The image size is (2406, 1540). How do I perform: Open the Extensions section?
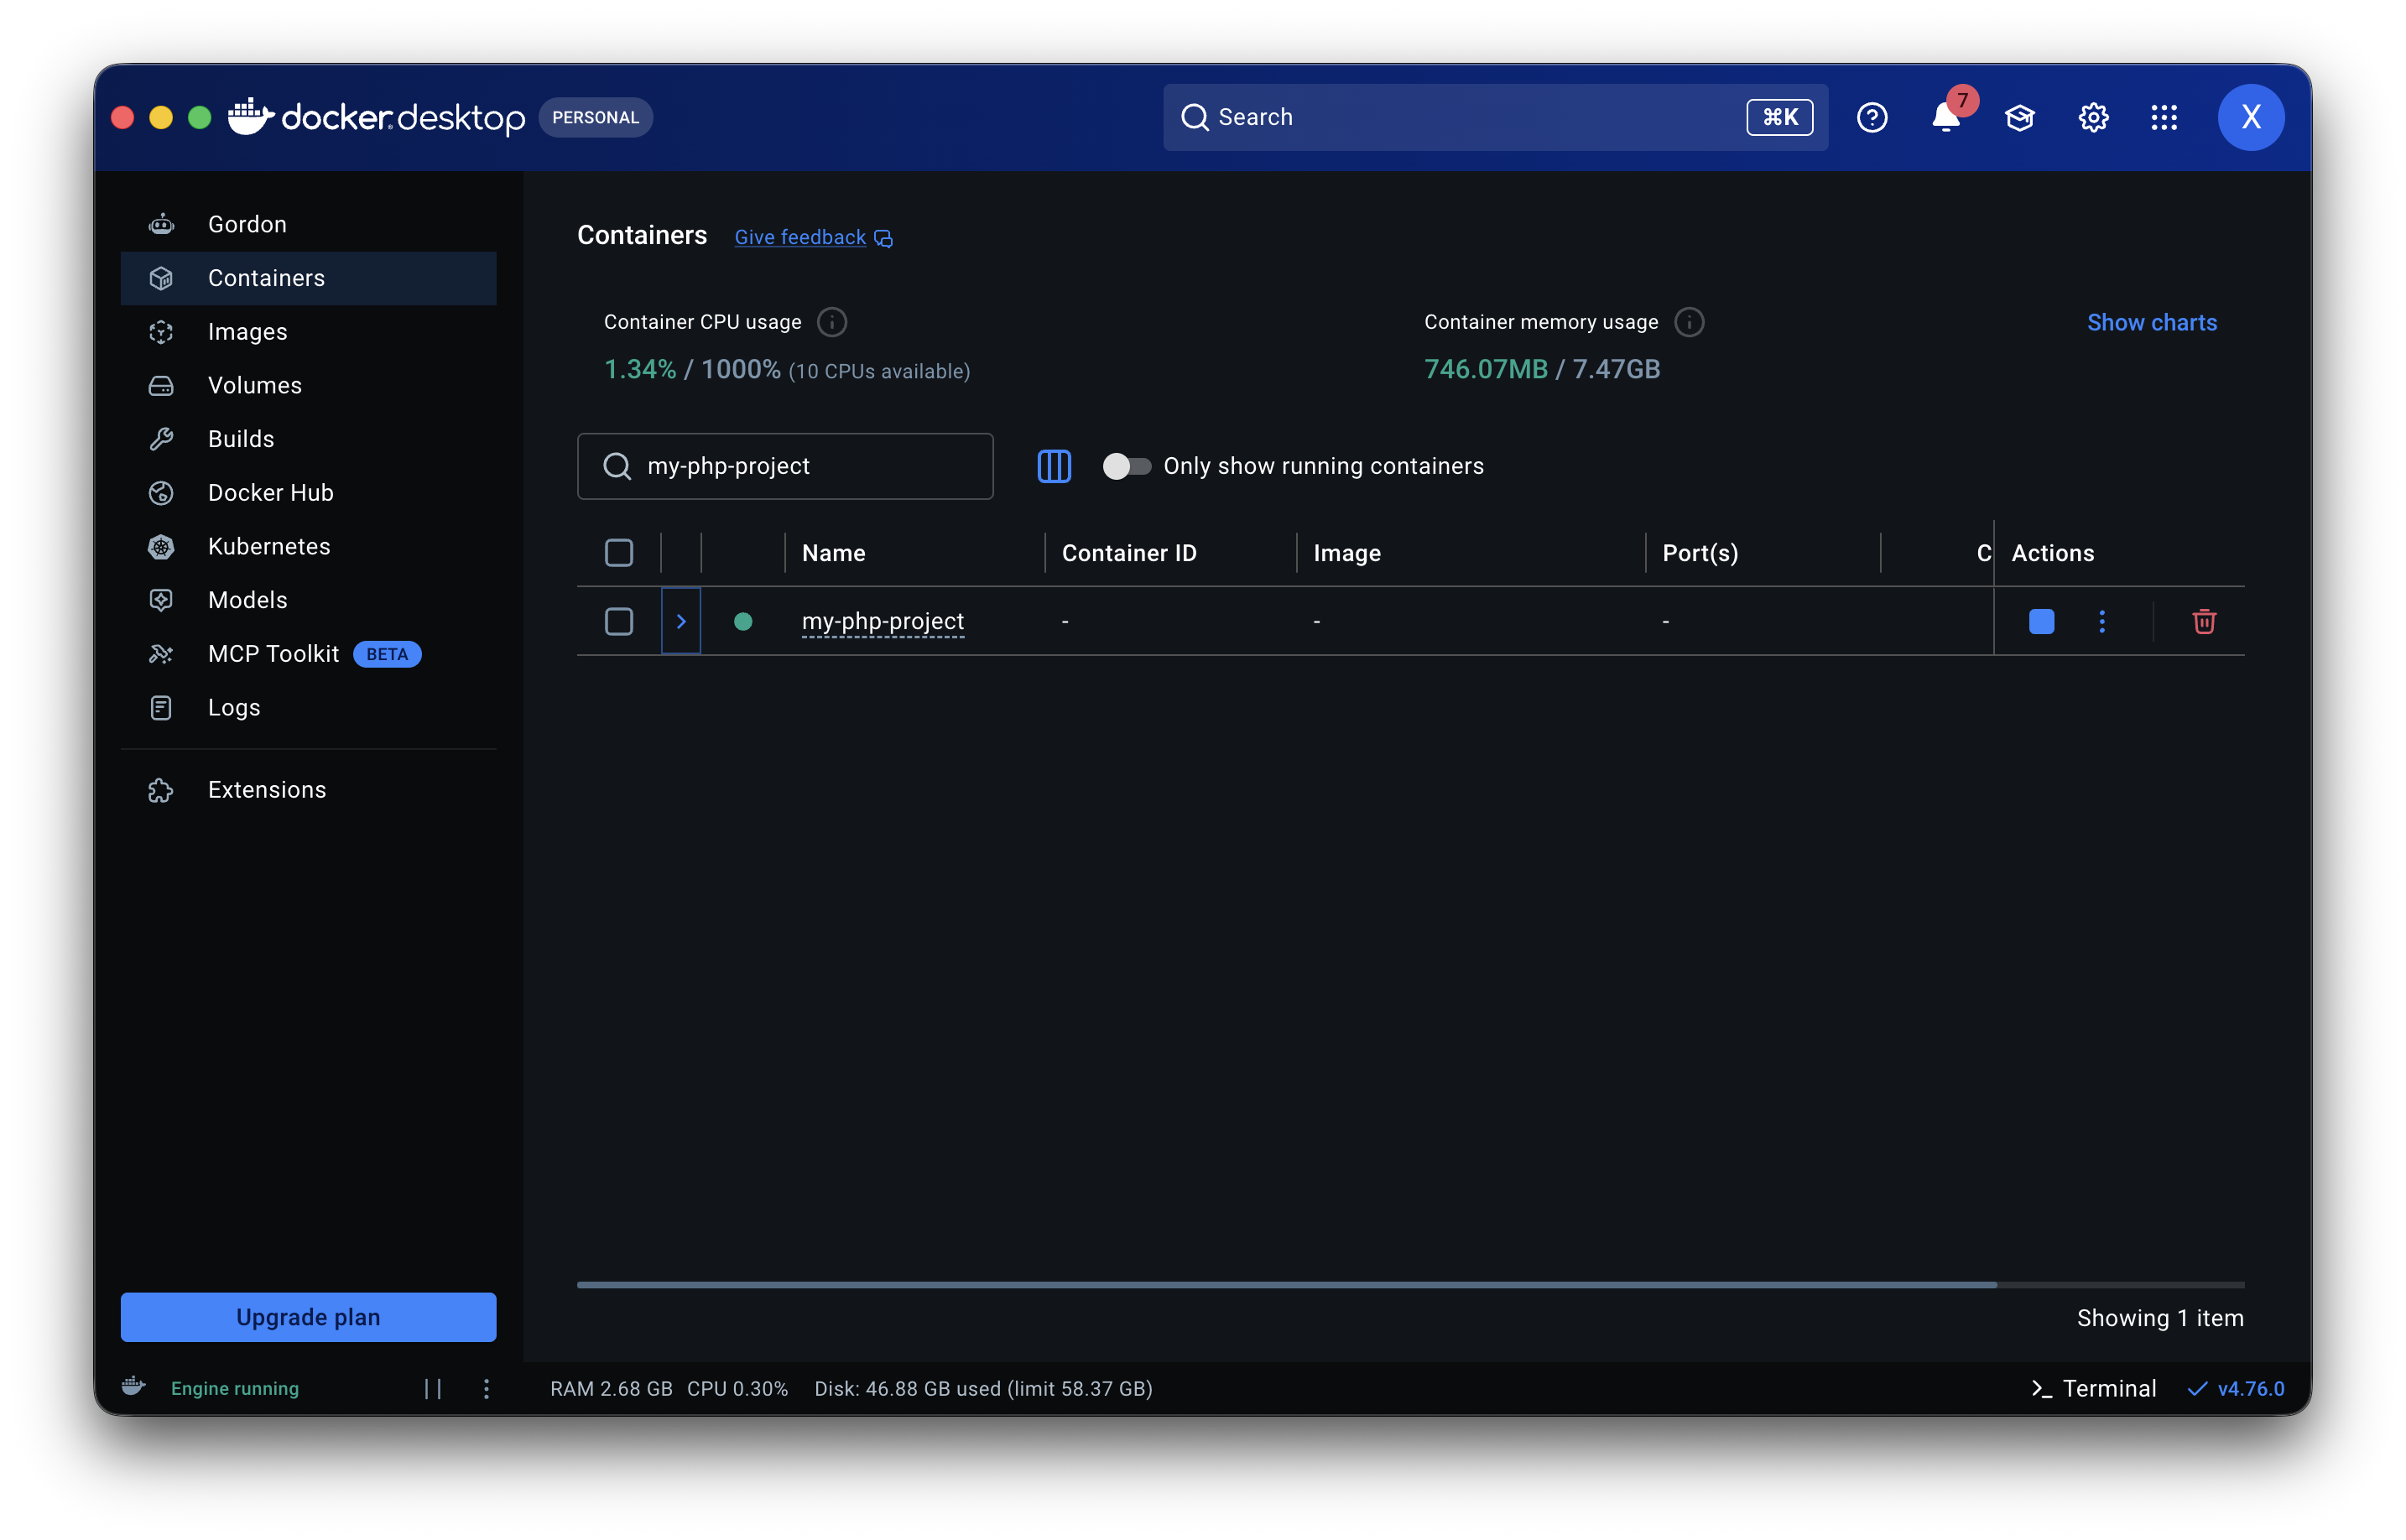pyautogui.click(x=308, y=790)
